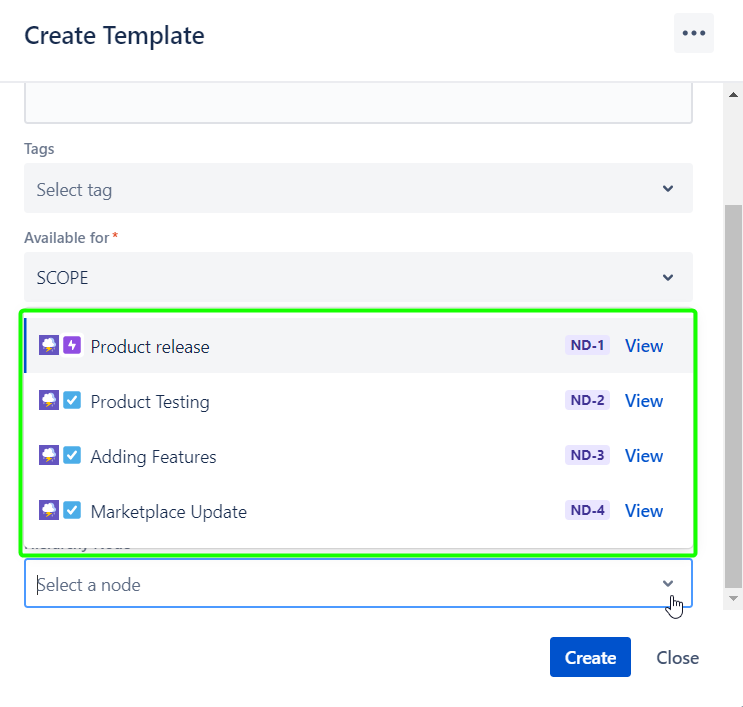Select Product release from the list
The height and width of the screenshot is (707, 743).
tap(150, 347)
